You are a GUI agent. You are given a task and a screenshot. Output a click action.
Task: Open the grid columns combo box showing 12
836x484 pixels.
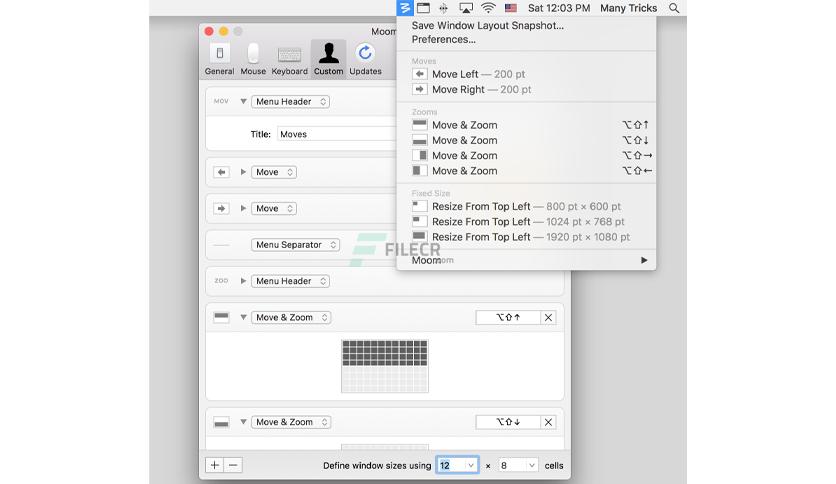[457, 465]
